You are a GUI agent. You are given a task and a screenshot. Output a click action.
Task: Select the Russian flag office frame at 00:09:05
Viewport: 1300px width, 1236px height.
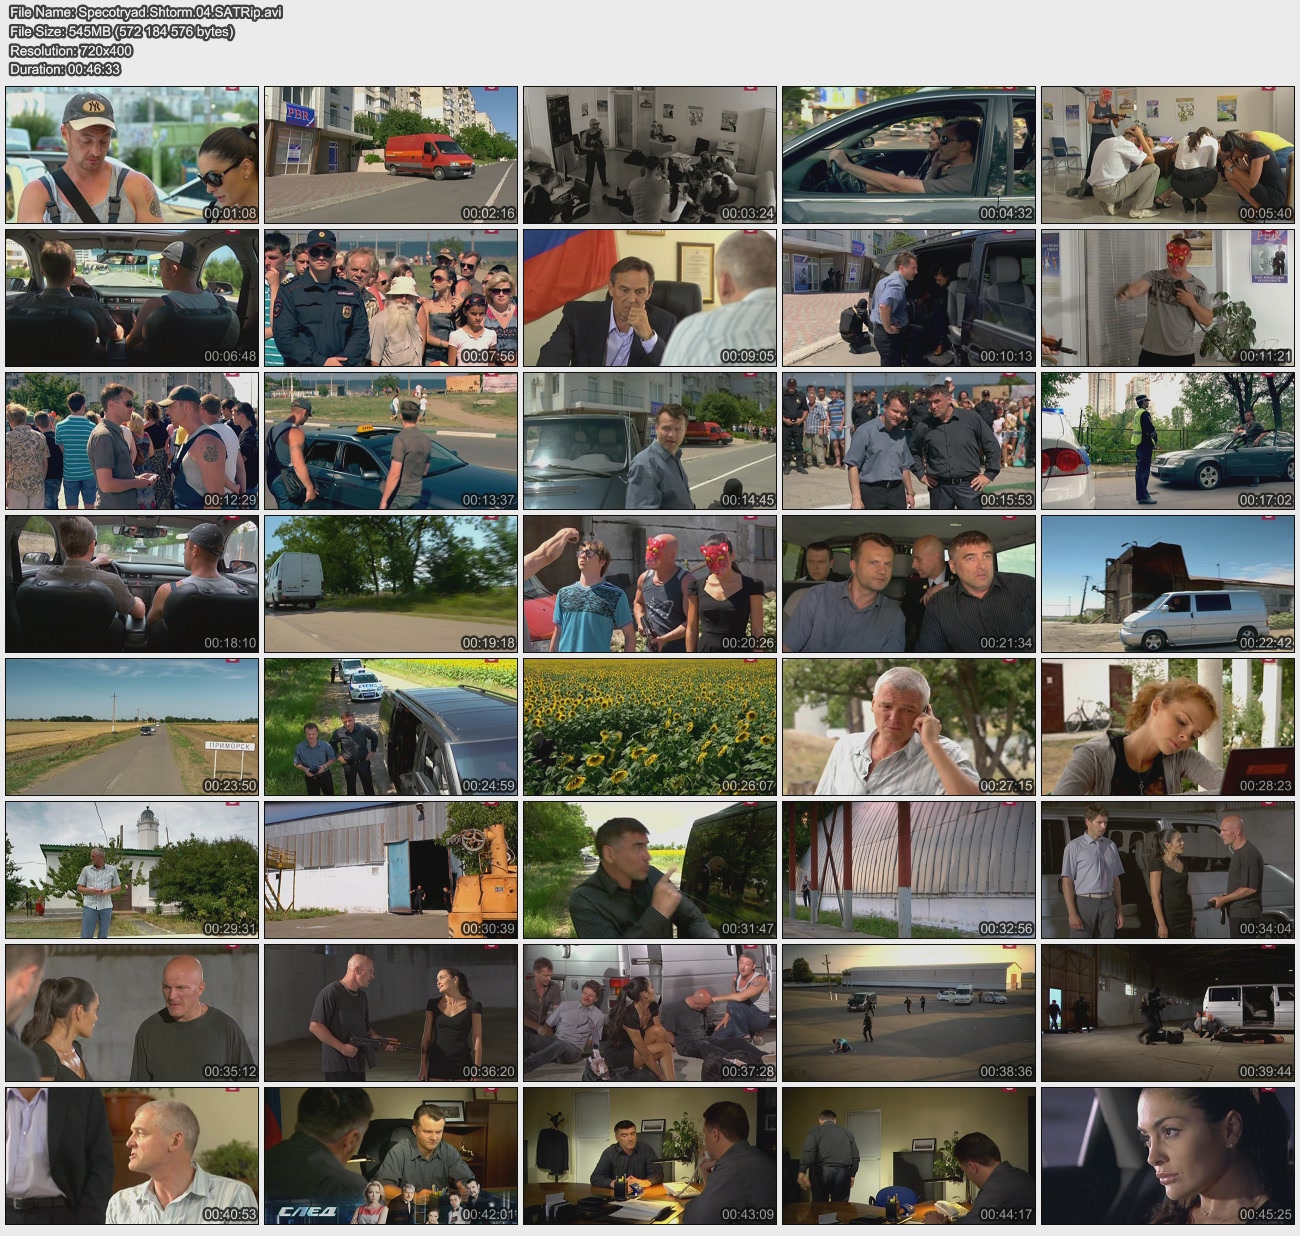(x=650, y=298)
